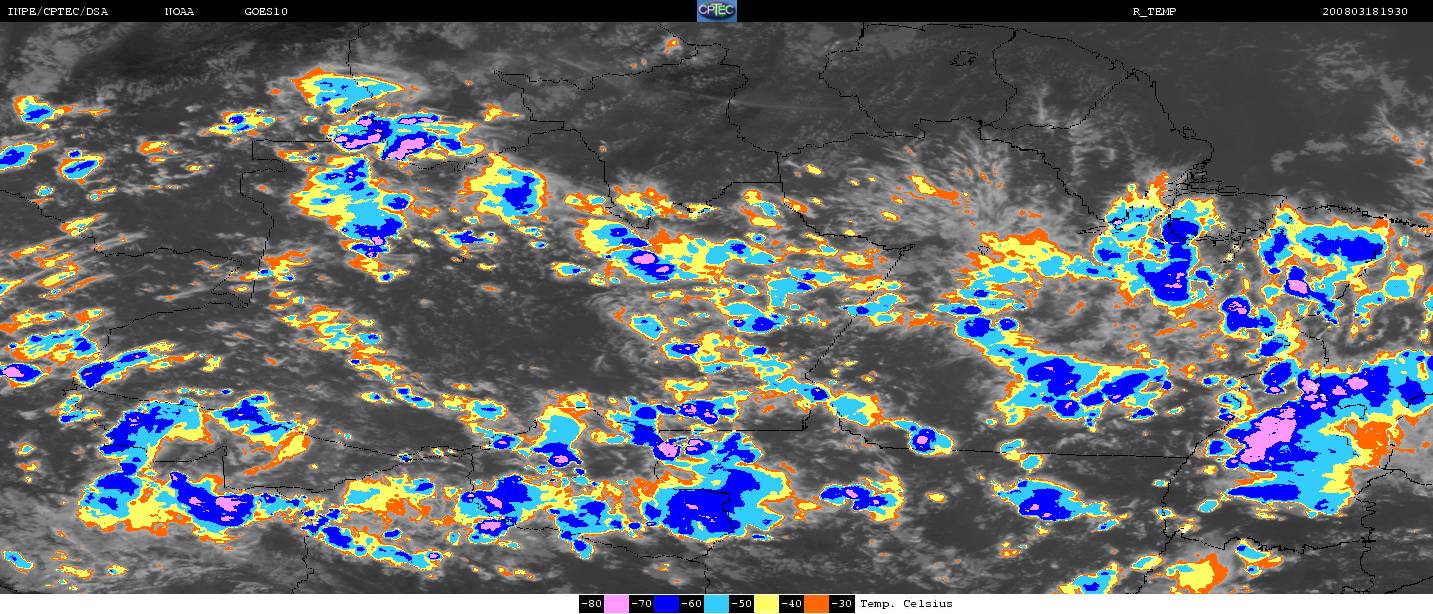Click the -60 legend value
1433x614 pixels.
point(691,604)
